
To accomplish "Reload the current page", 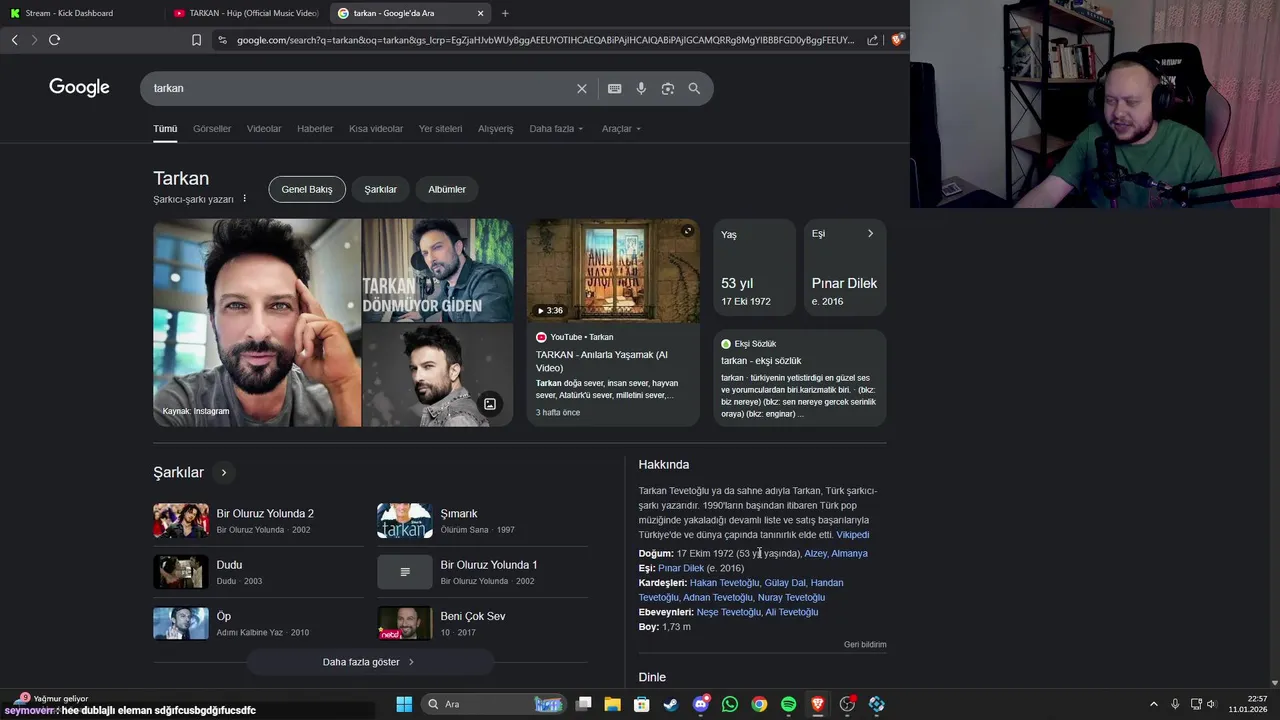I will coord(54,40).
